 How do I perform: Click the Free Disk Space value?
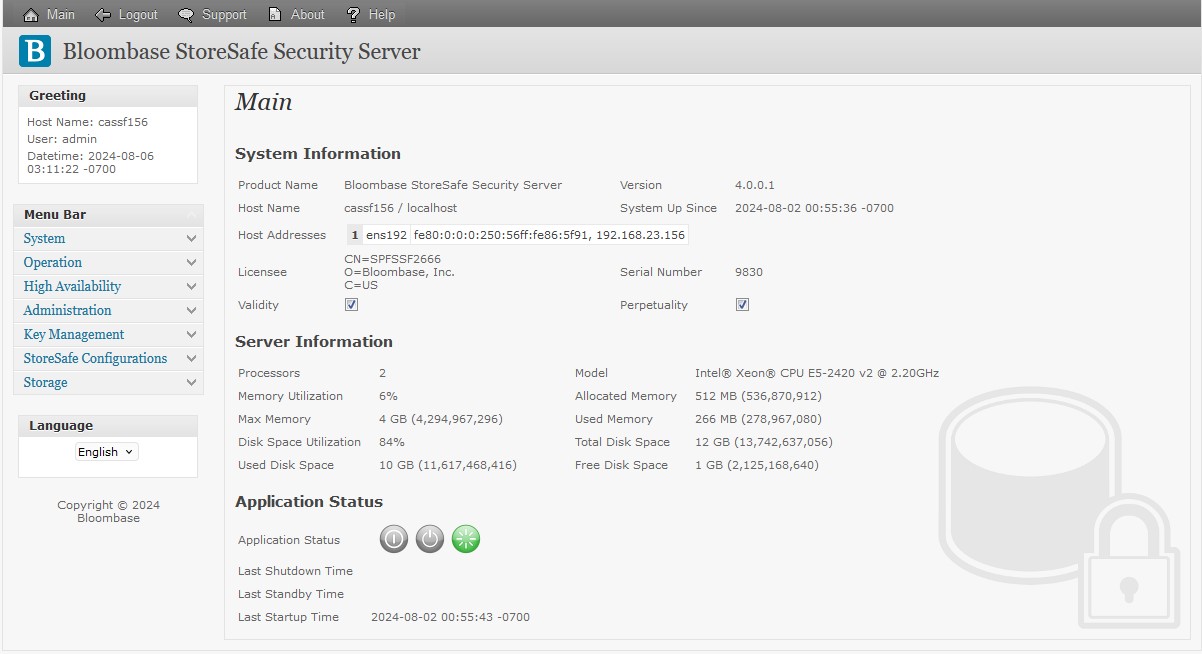[x=757, y=465]
